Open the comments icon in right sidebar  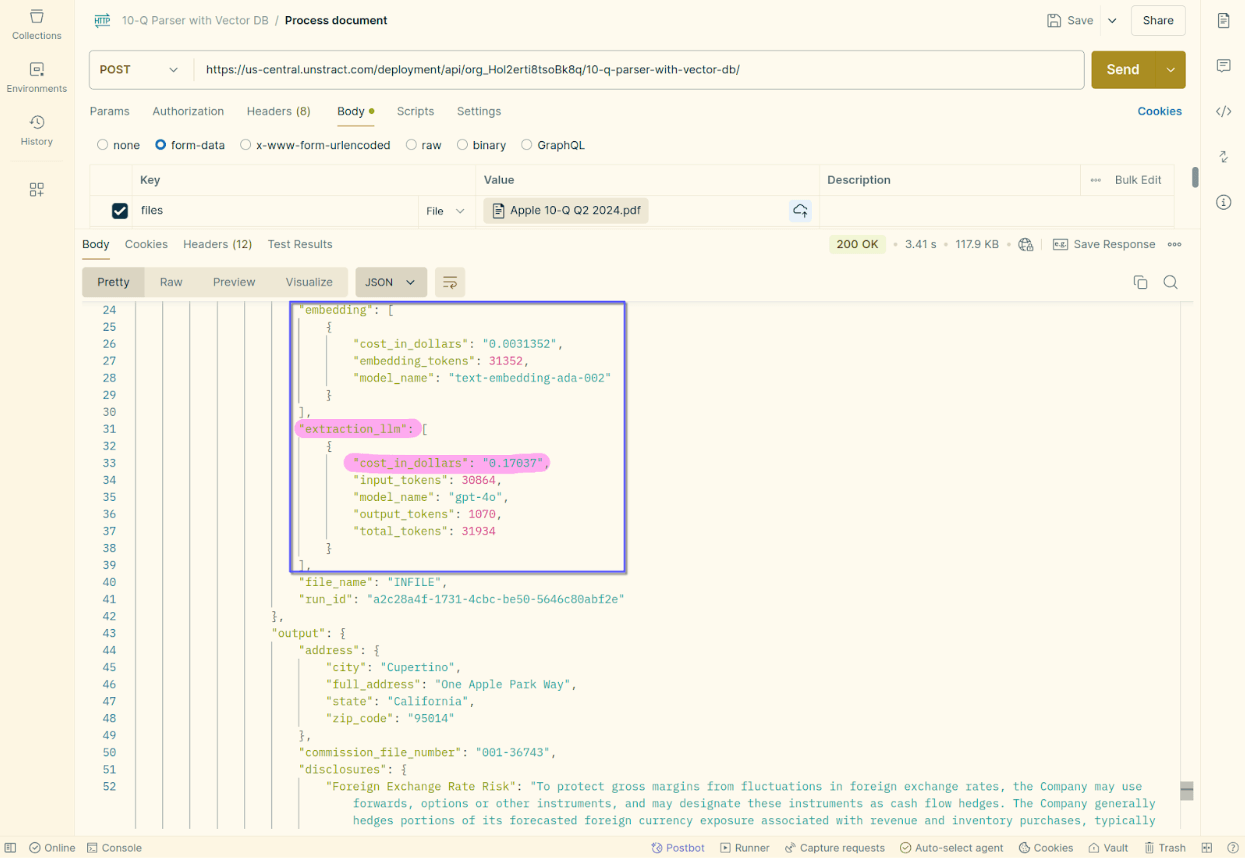[x=1223, y=66]
